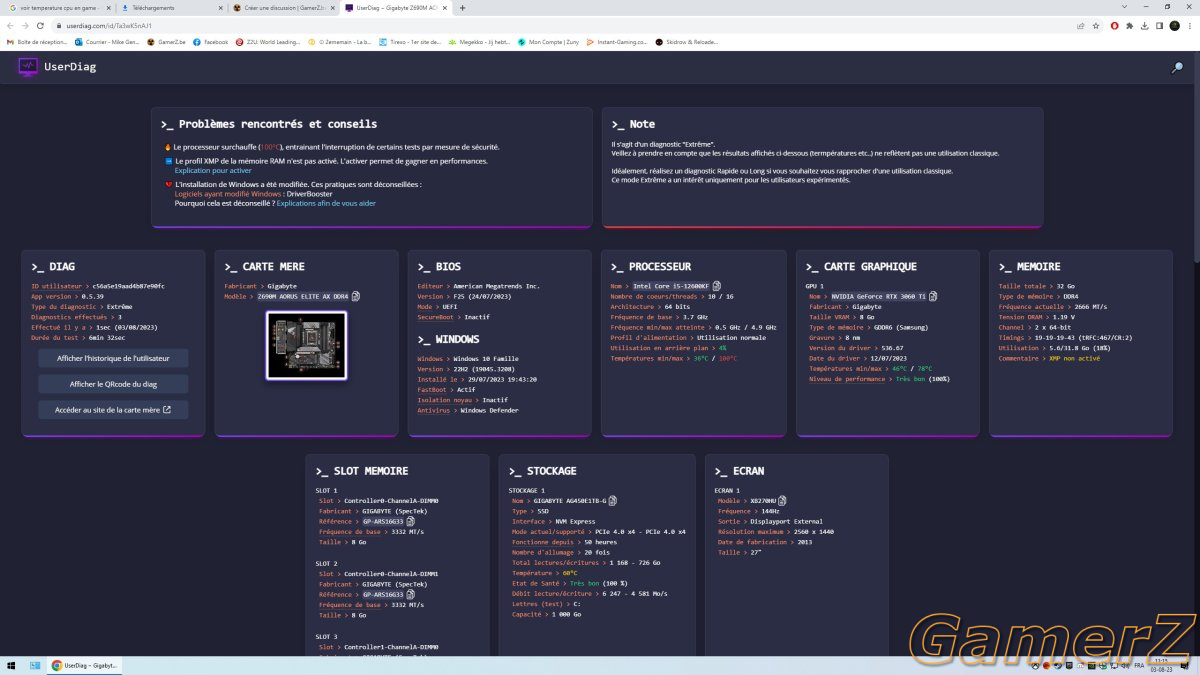
Task: Open Boîte de réception Gmail bookmark
Action: tap(39, 42)
